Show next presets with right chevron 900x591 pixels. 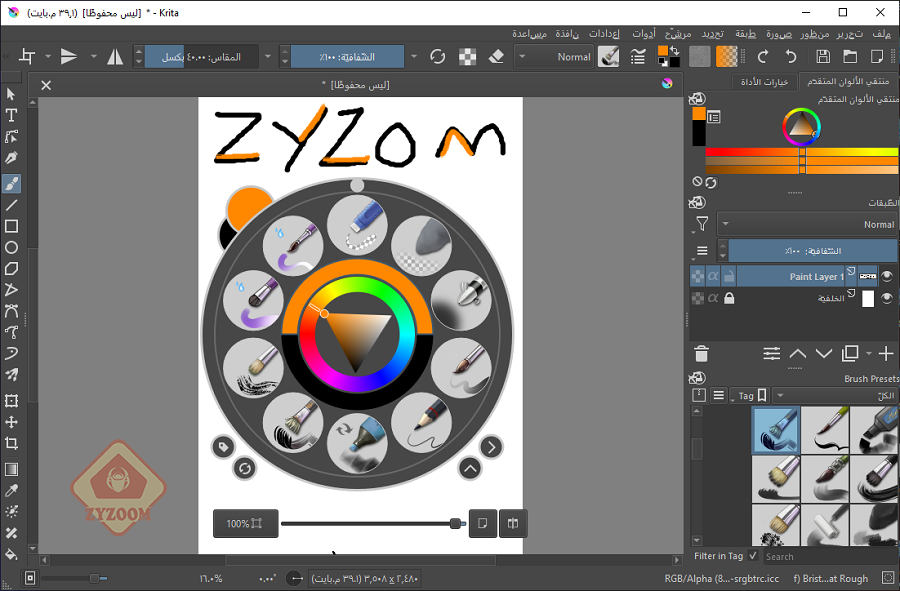491,447
